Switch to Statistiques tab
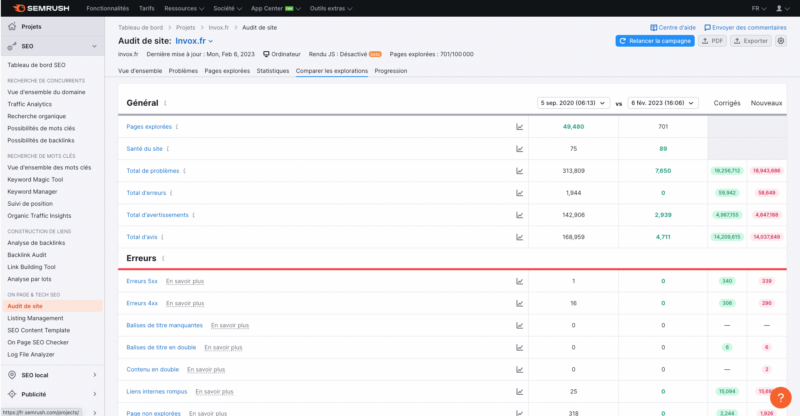Screen dimensions: 800x416 272,71
